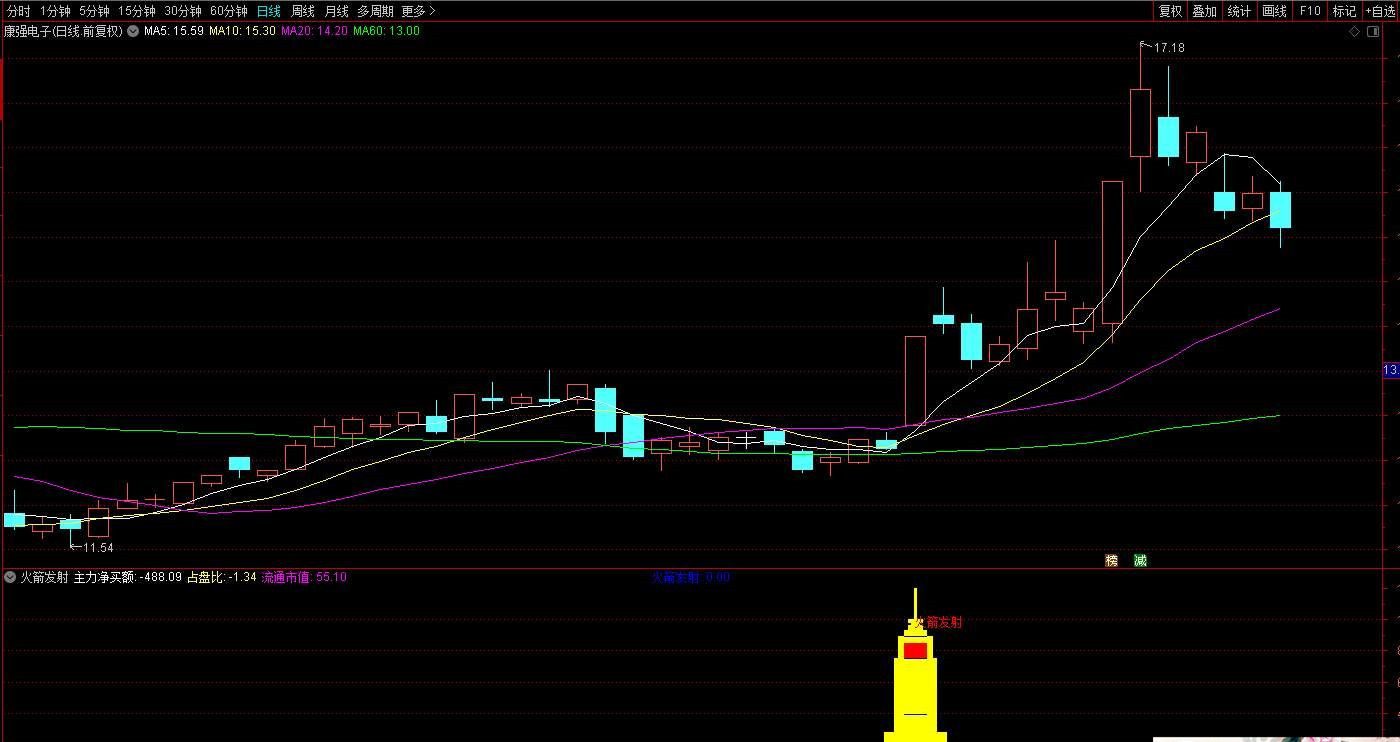Click the '减' marker icon below the chart
This screenshot has height=742, width=1400.
point(1140,560)
